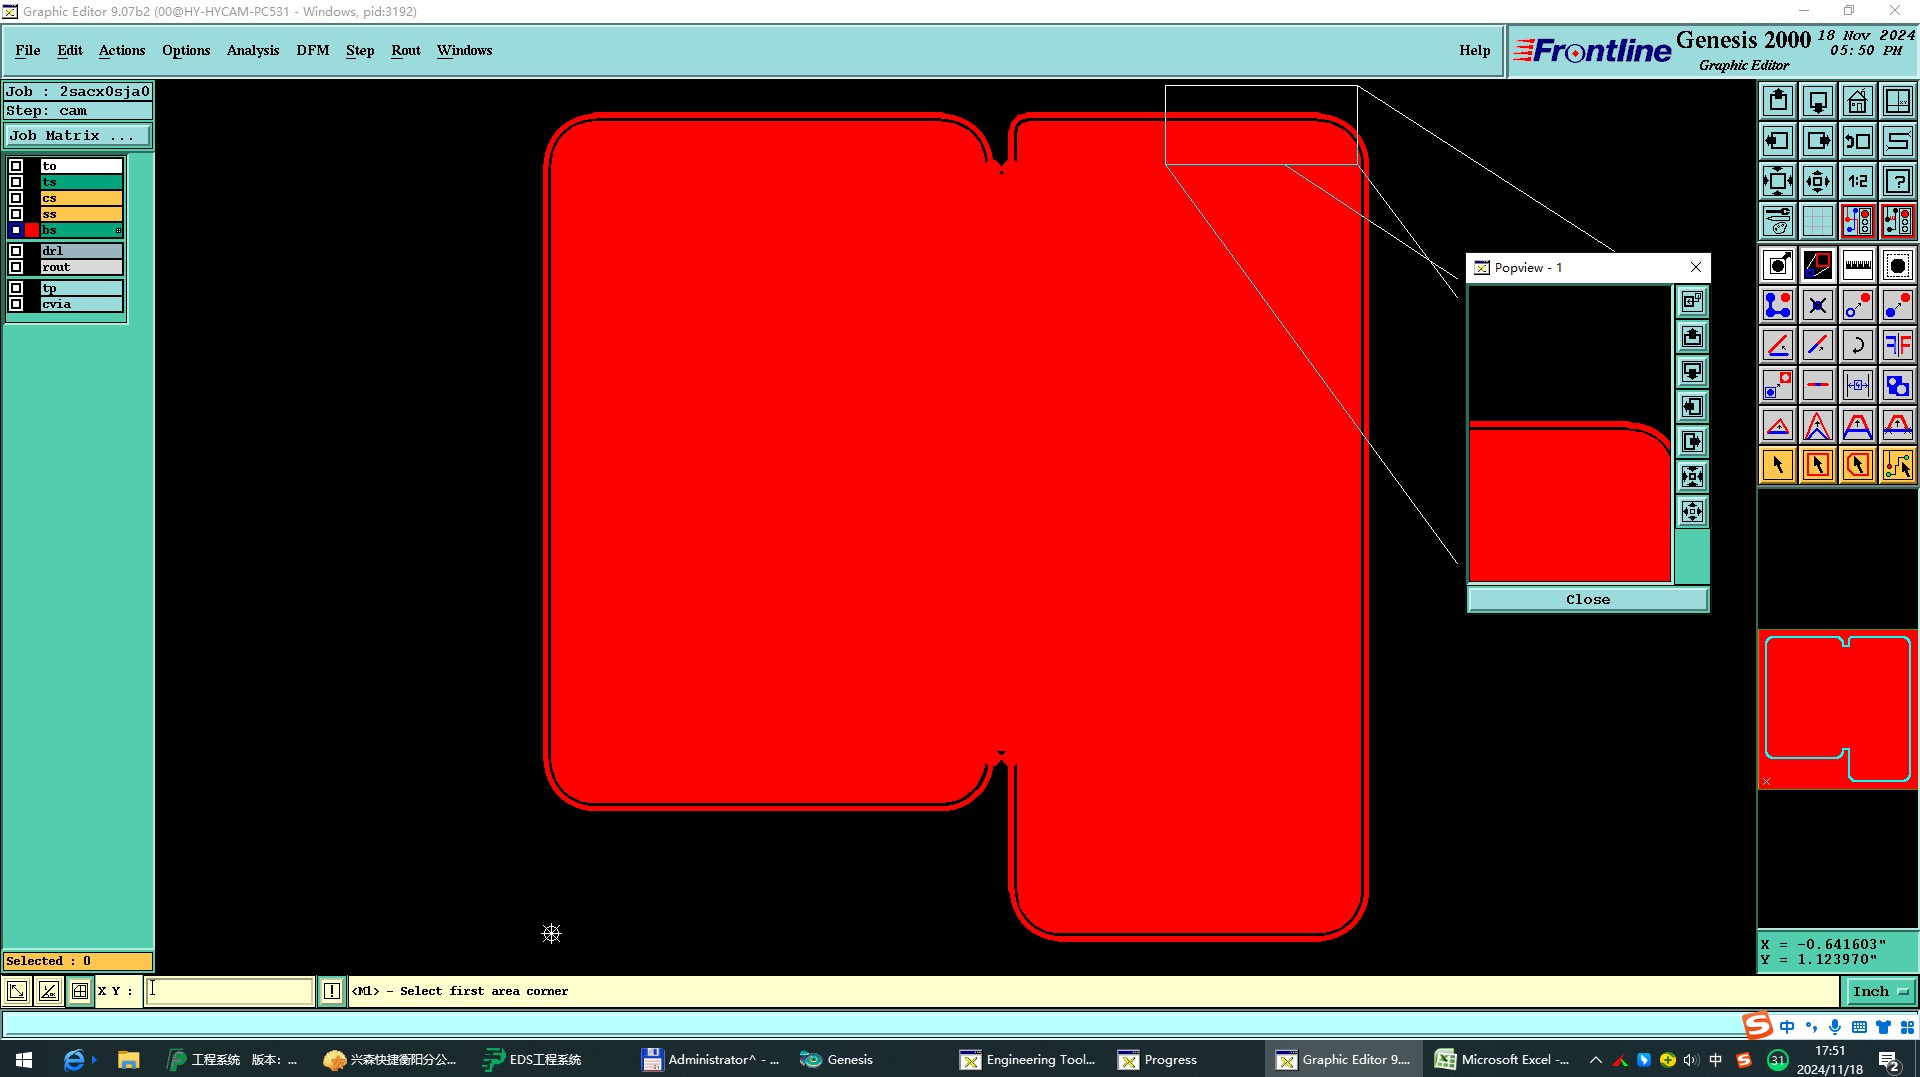Viewport: 1920px width, 1077px height.
Task: Click the red color swatch of bs layer
Action: pyautogui.click(x=32, y=230)
